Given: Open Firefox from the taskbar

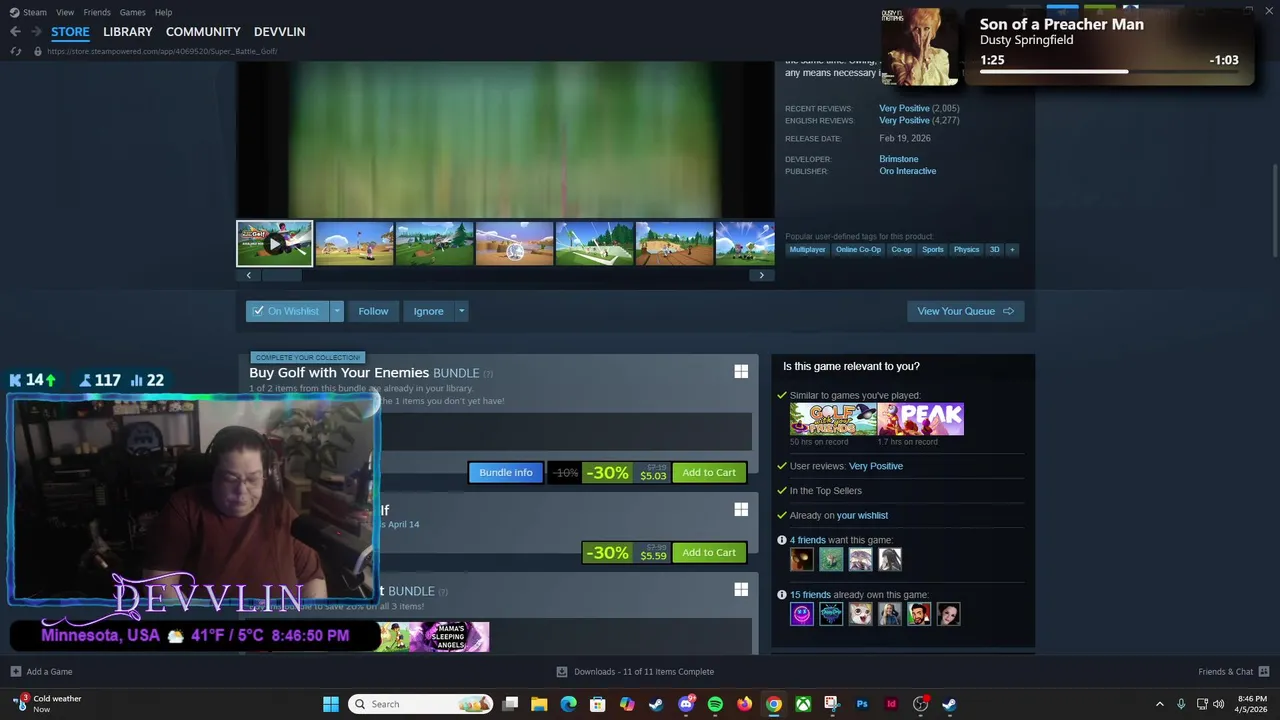Looking at the screenshot, I should click(x=744, y=704).
